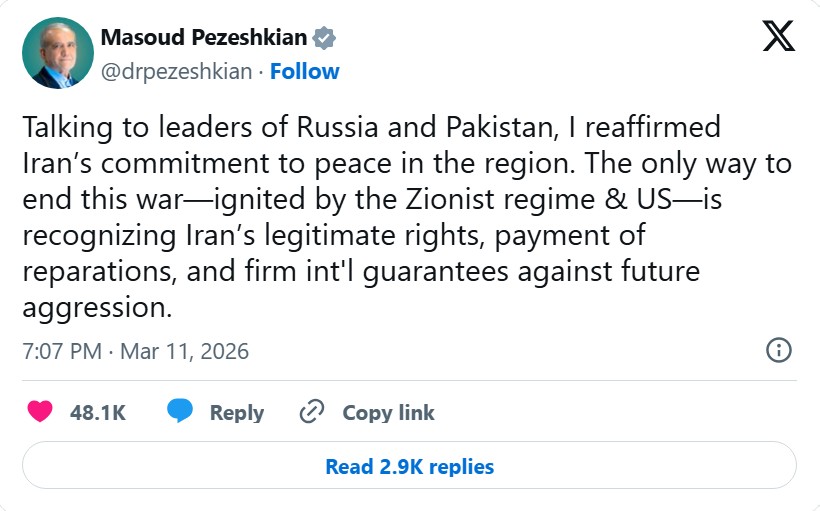Click the blue verified badge

(x=324, y=39)
